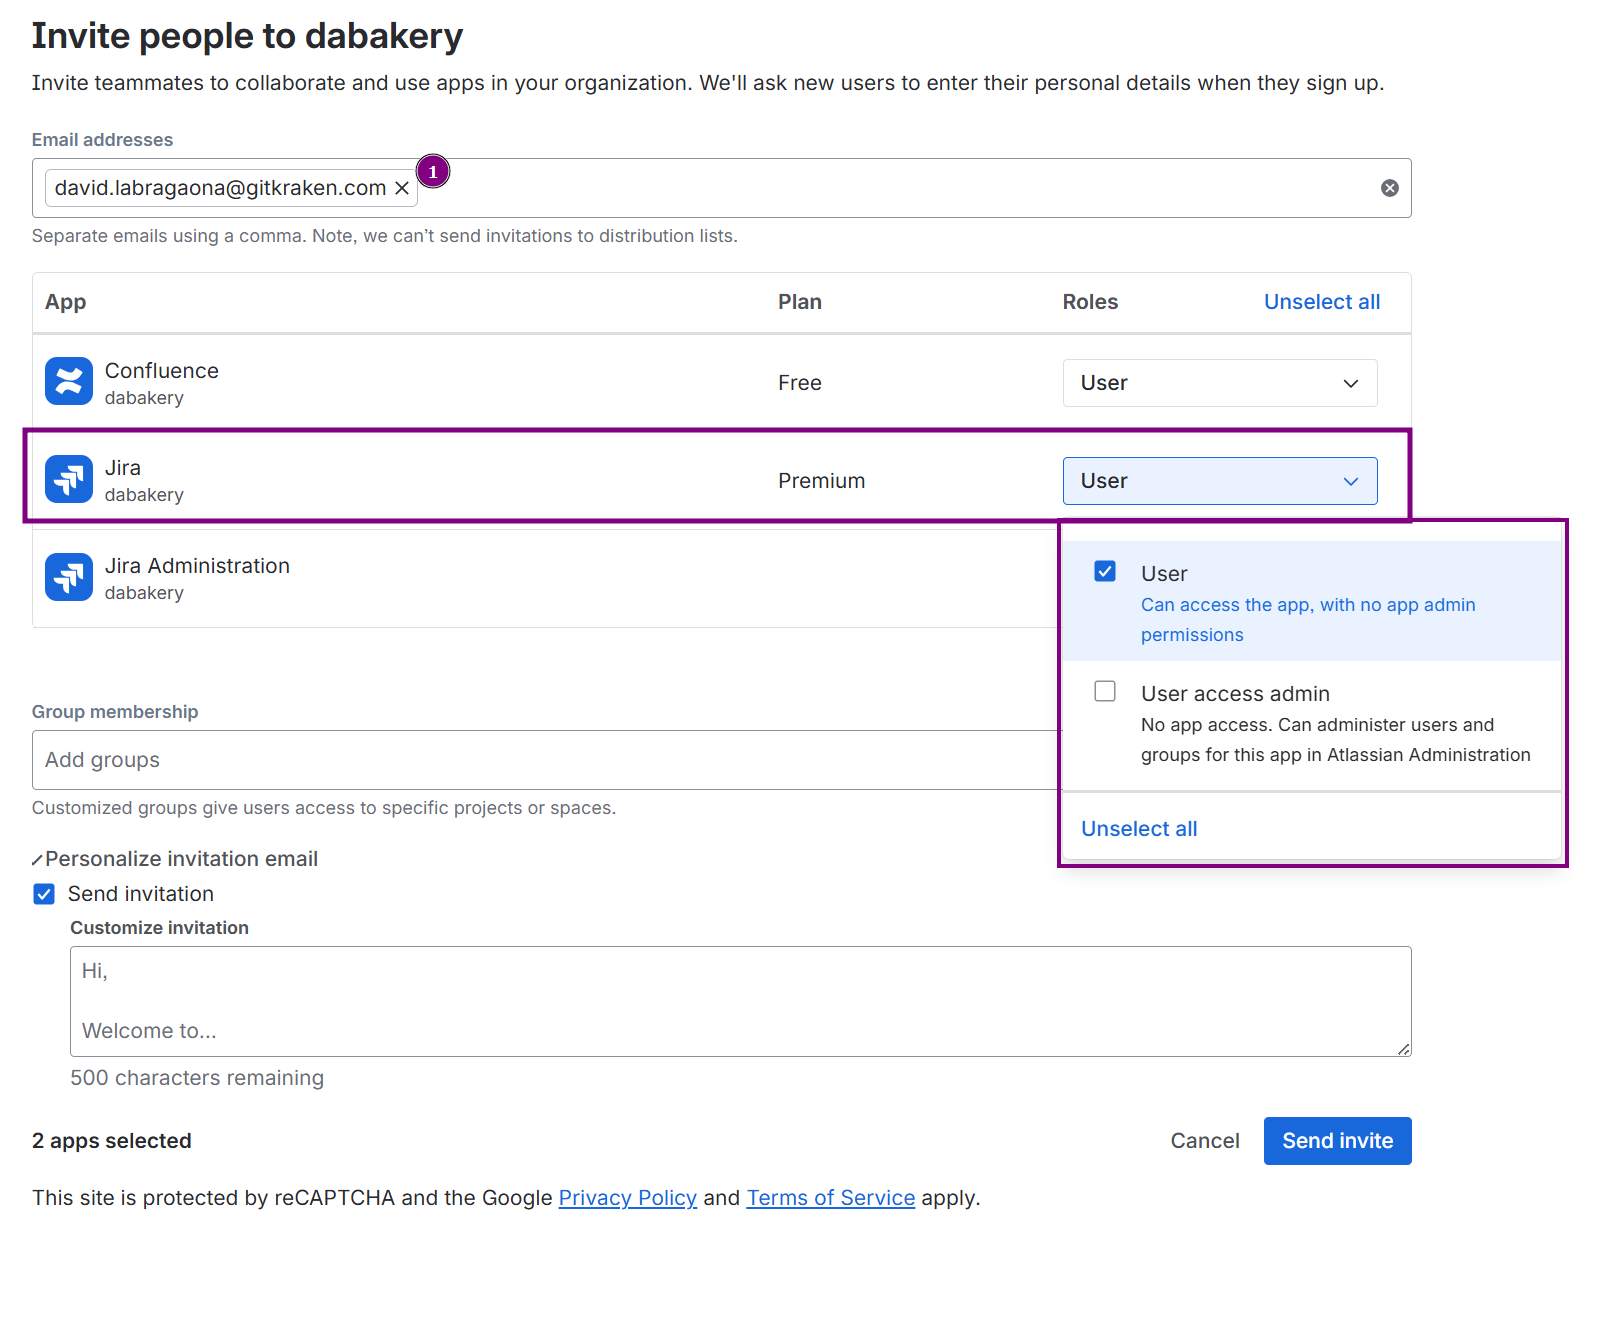The width and height of the screenshot is (1617, 1334).
Task: Uncheck the User role checkbox
Action: [1105, 571]
